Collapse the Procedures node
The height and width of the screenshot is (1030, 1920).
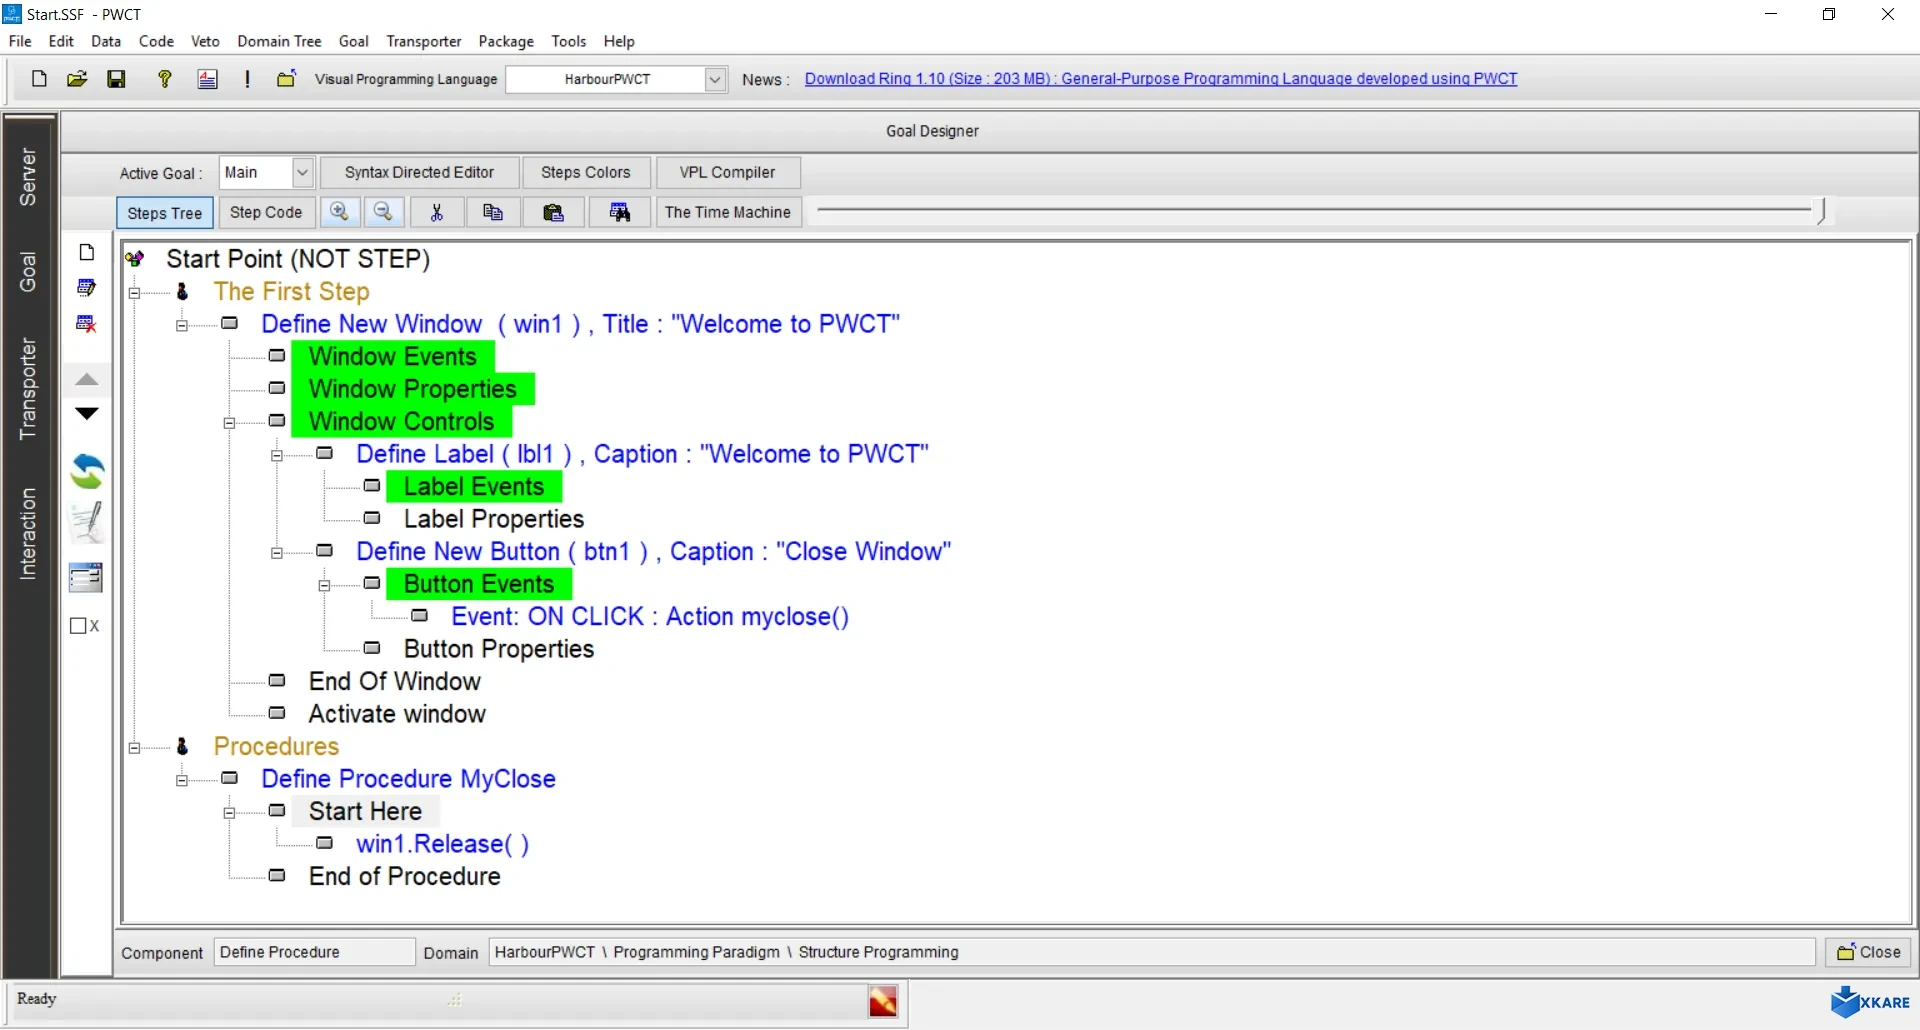[135, 748]
